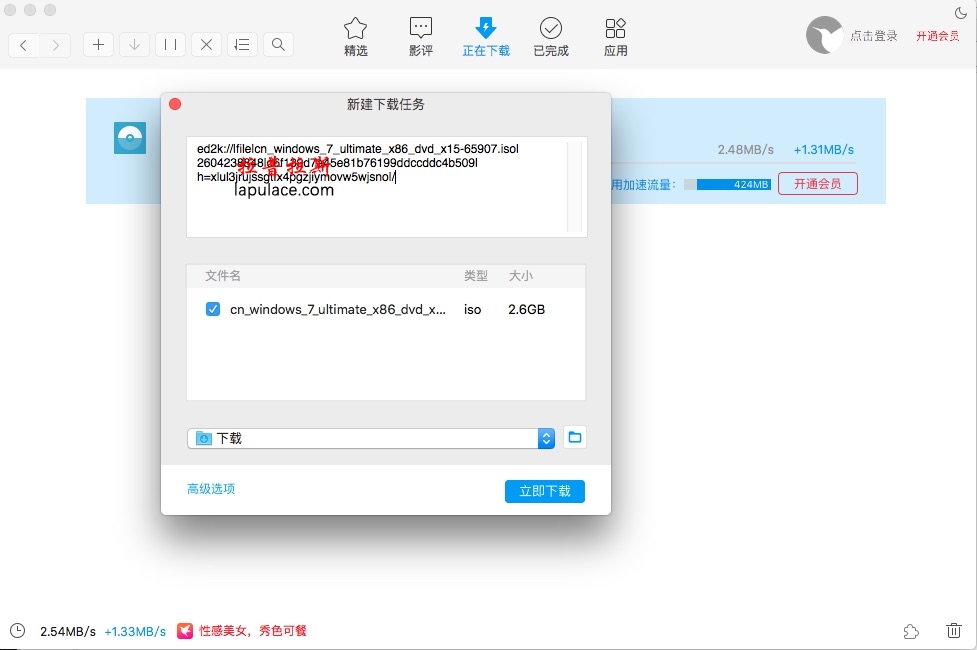Open the 已完成 completed tab
Image resolution: width=977 pixels, height=650 pixels.
tap(550, 37)
